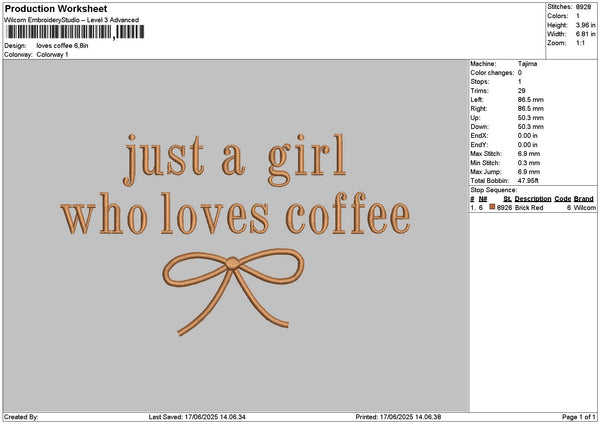This screenshot has height=424, width=600.
Task: Click the barcode in the header
Action: pyautogui.click(x=75, y=32)
